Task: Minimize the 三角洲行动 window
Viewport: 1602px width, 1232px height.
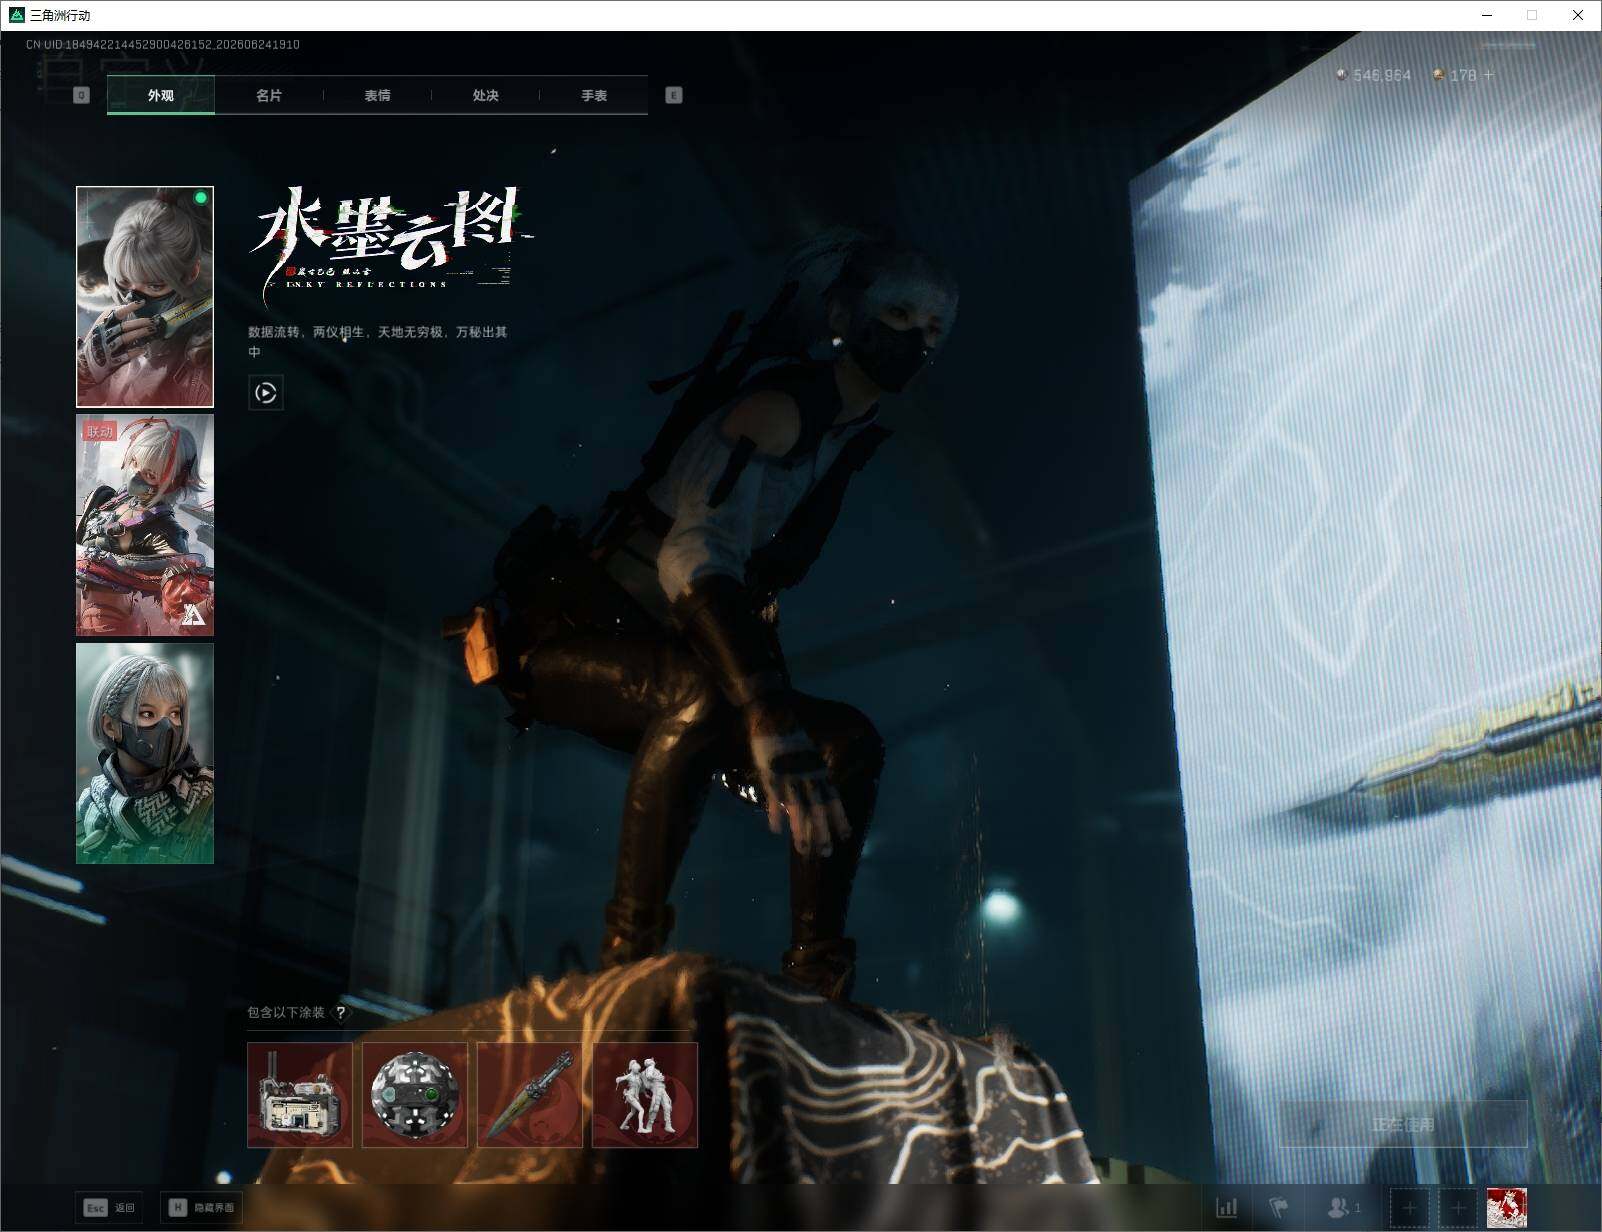Action: (x=1487, y=15)
